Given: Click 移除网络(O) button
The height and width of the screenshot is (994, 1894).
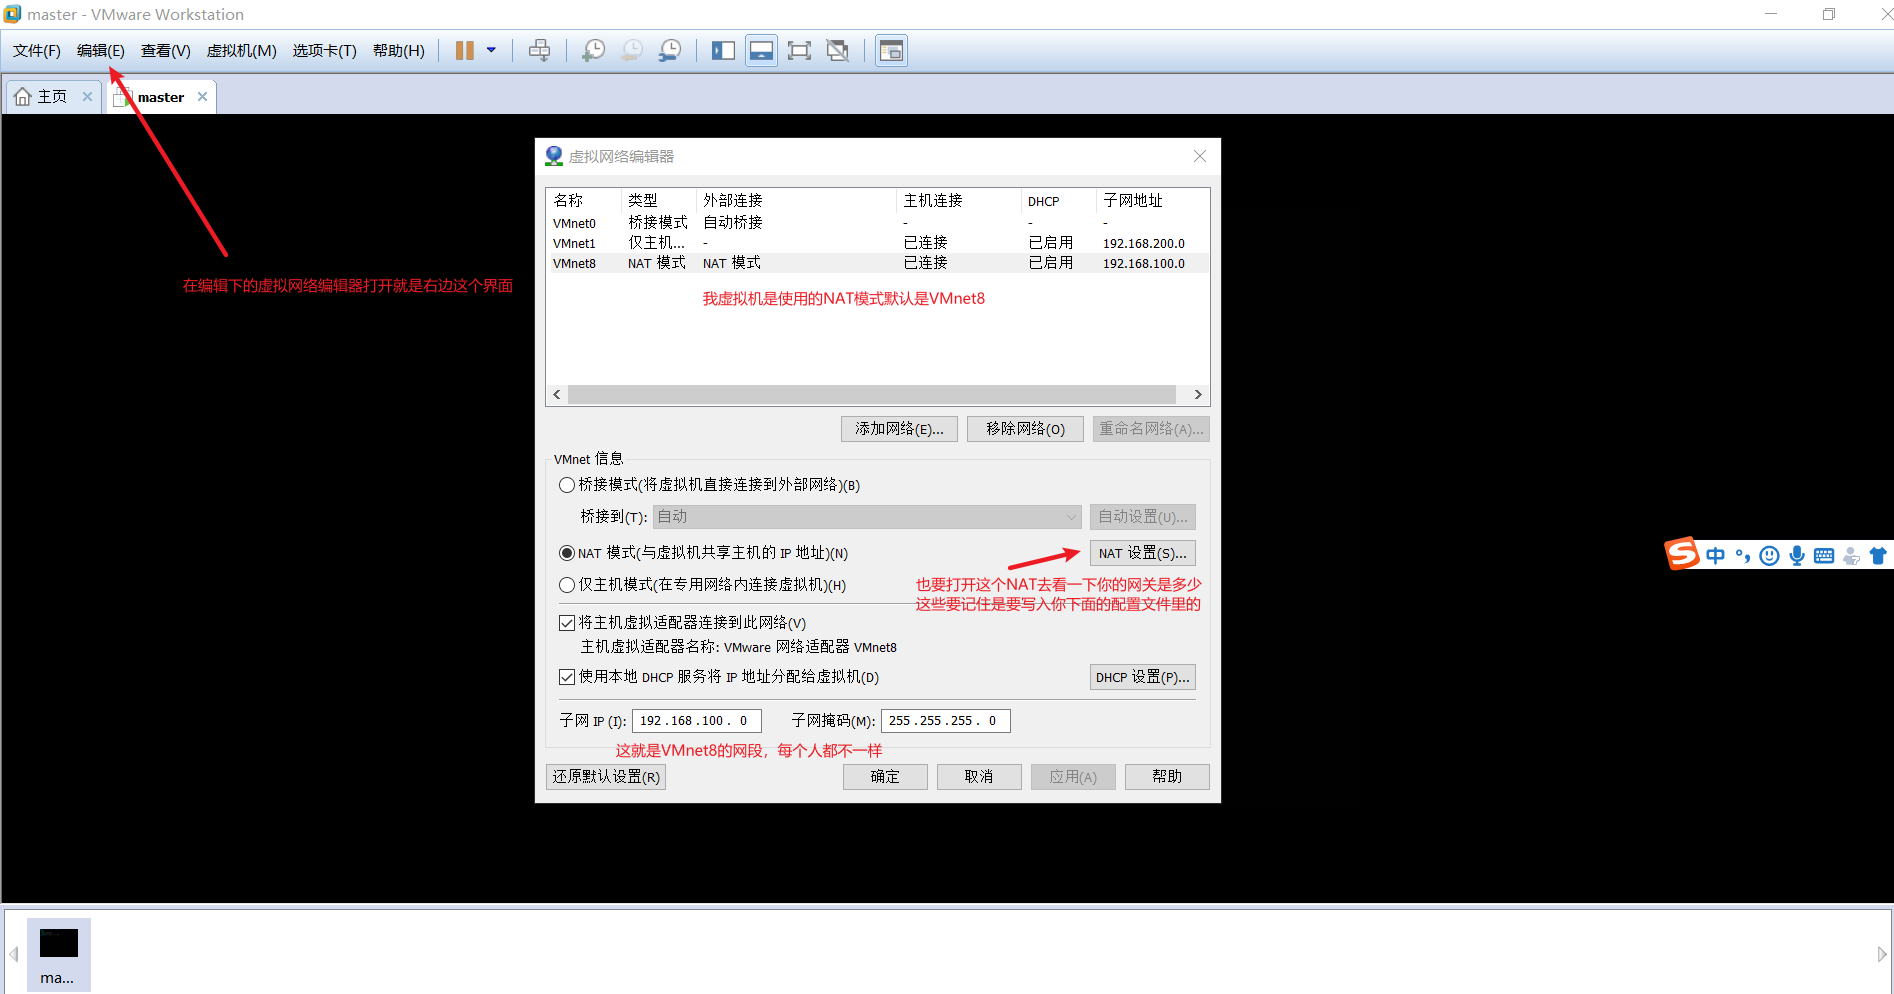Looking at the screenshot, I should [1025, 429].
